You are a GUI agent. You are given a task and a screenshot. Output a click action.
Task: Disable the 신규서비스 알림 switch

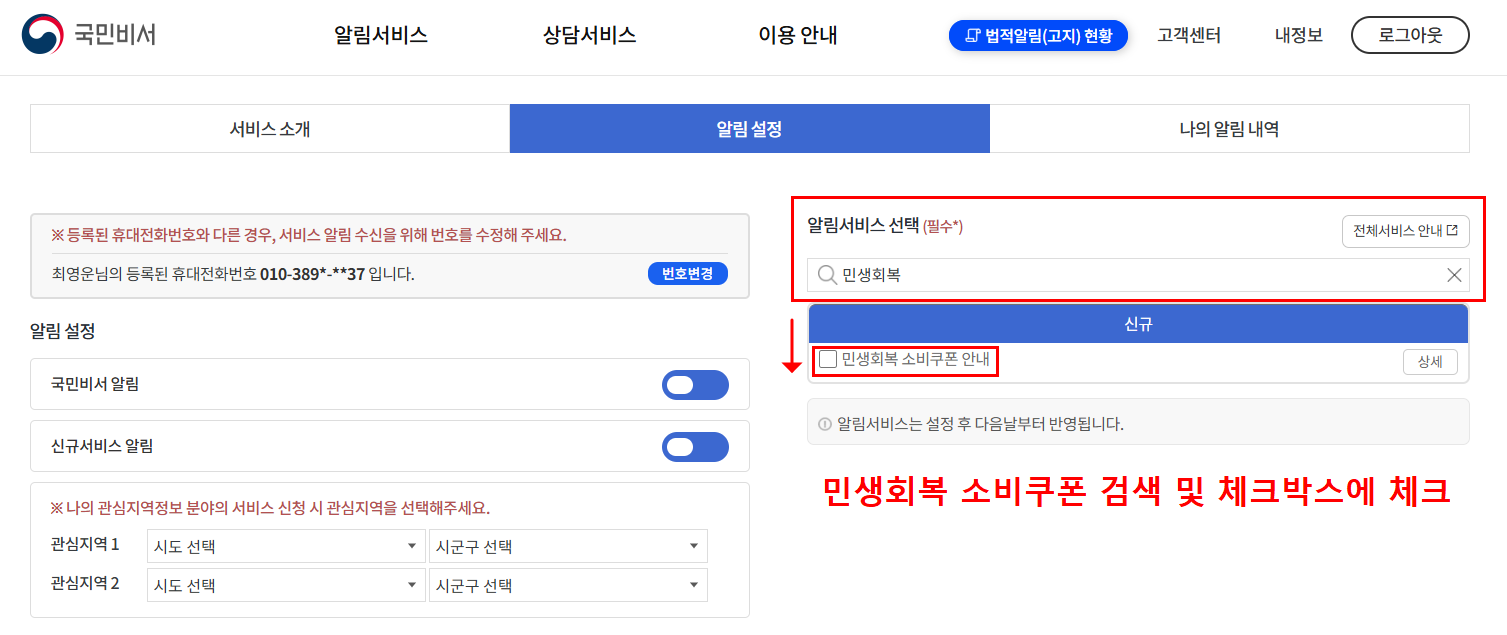(x=694, y=446)
